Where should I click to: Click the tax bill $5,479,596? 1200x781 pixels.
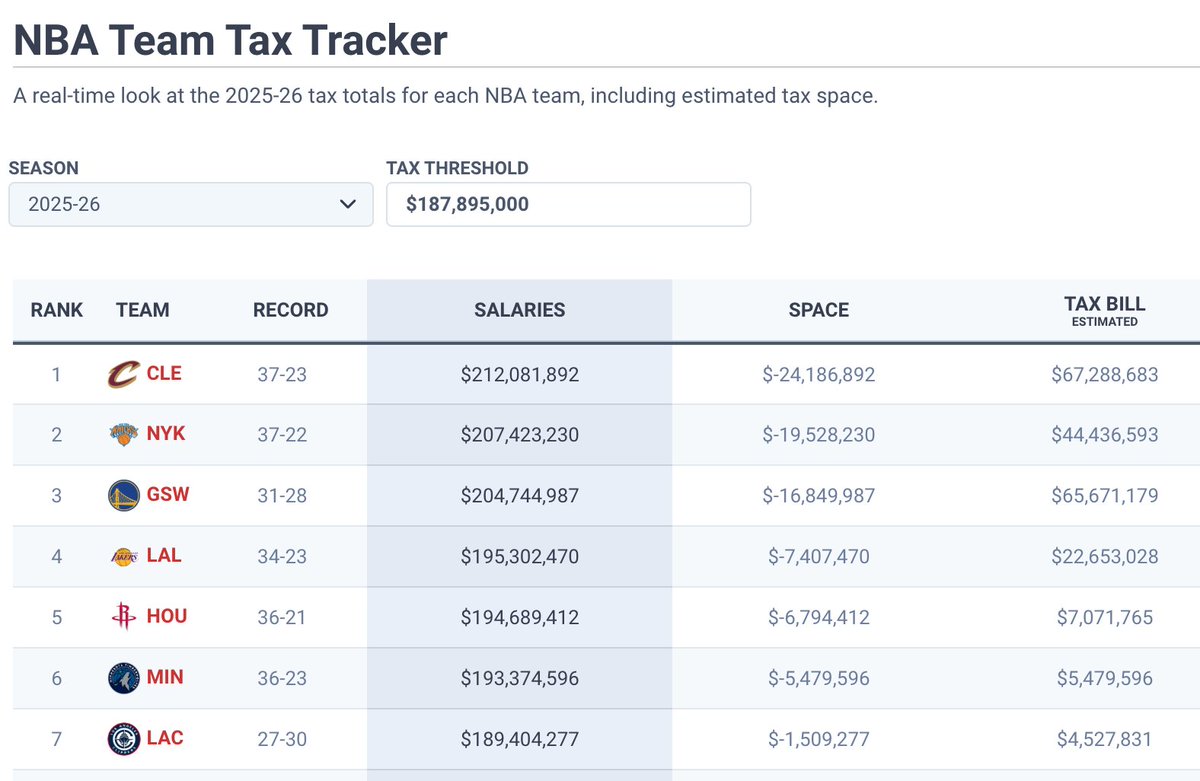[1105, 678]
